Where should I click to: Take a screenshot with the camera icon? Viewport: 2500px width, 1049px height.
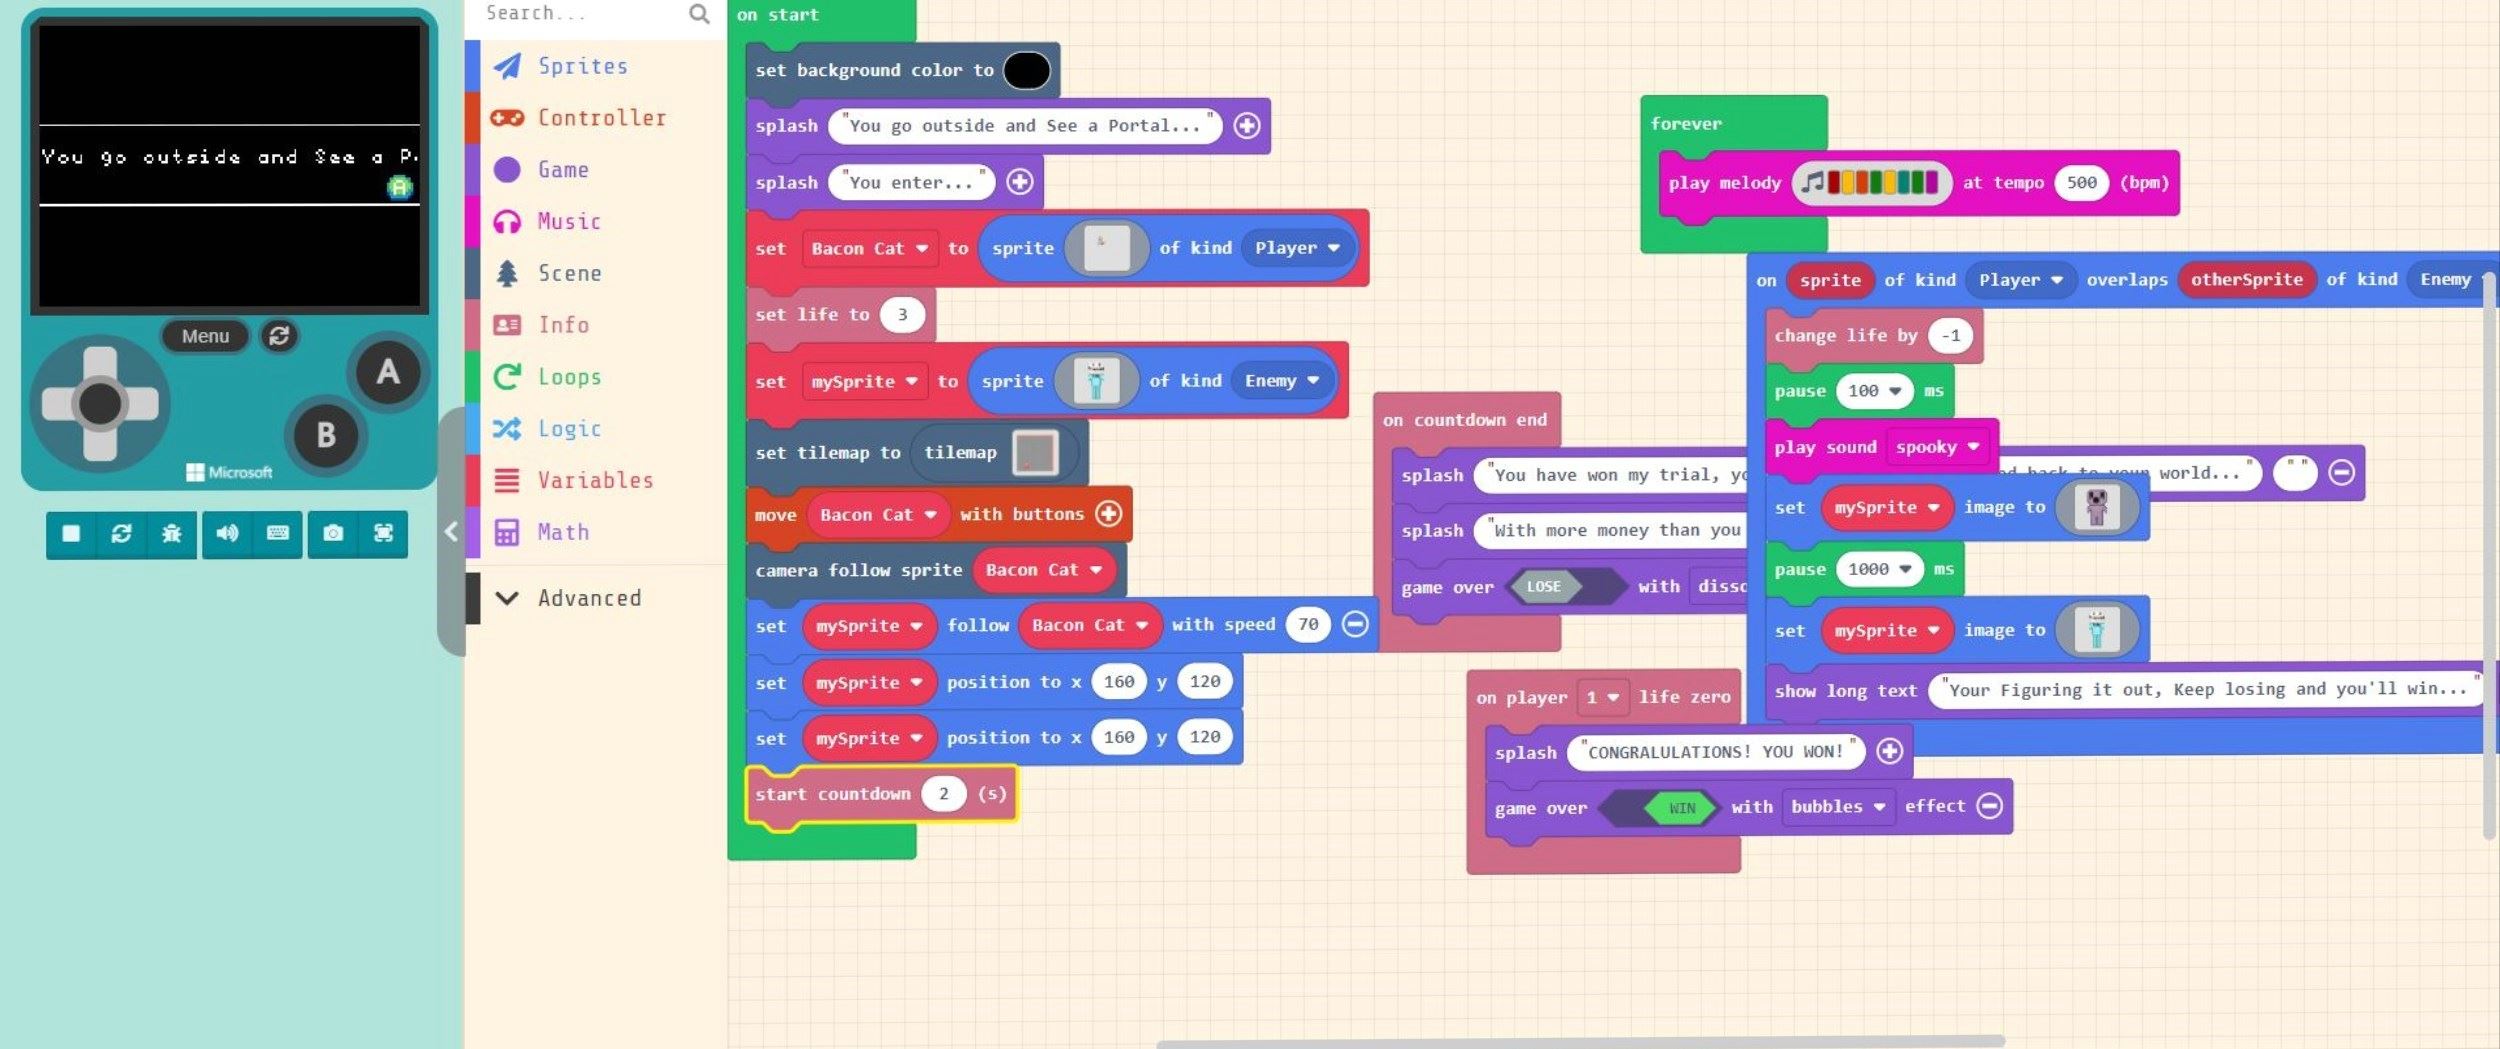tap(333, 534)
